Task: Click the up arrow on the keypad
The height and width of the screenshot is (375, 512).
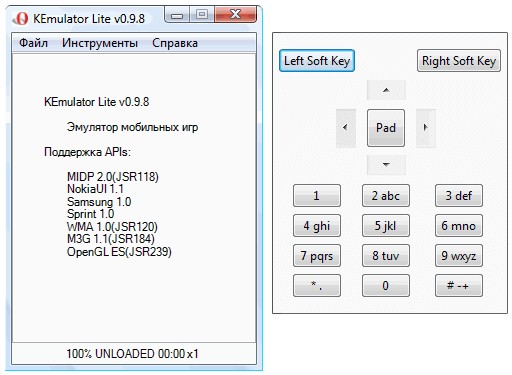Action: coord(386,90)
